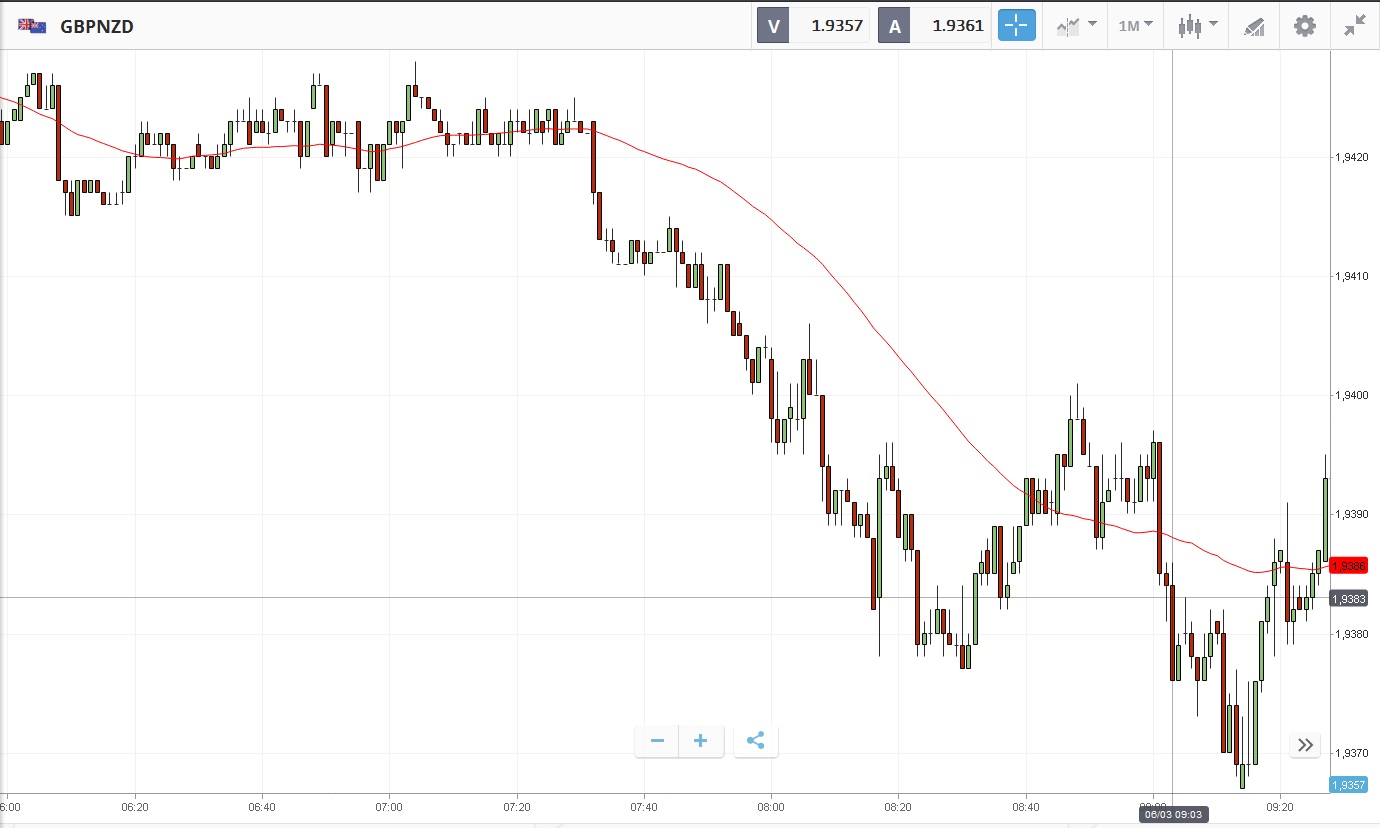
Task: Click the share chart icon
Action: coord(756,741)
